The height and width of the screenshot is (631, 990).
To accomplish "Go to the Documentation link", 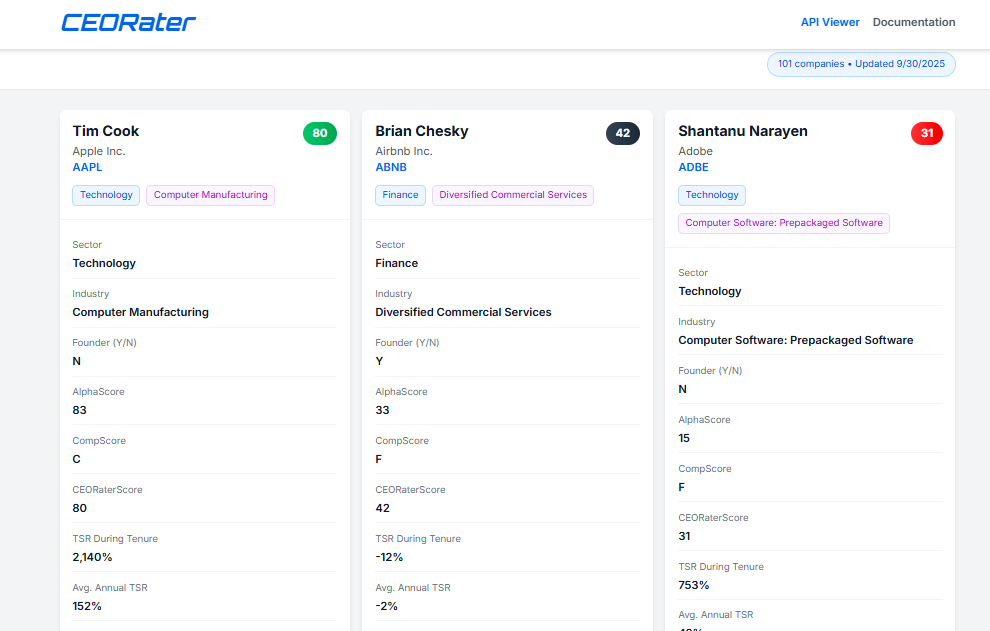I will click(914, 22).
